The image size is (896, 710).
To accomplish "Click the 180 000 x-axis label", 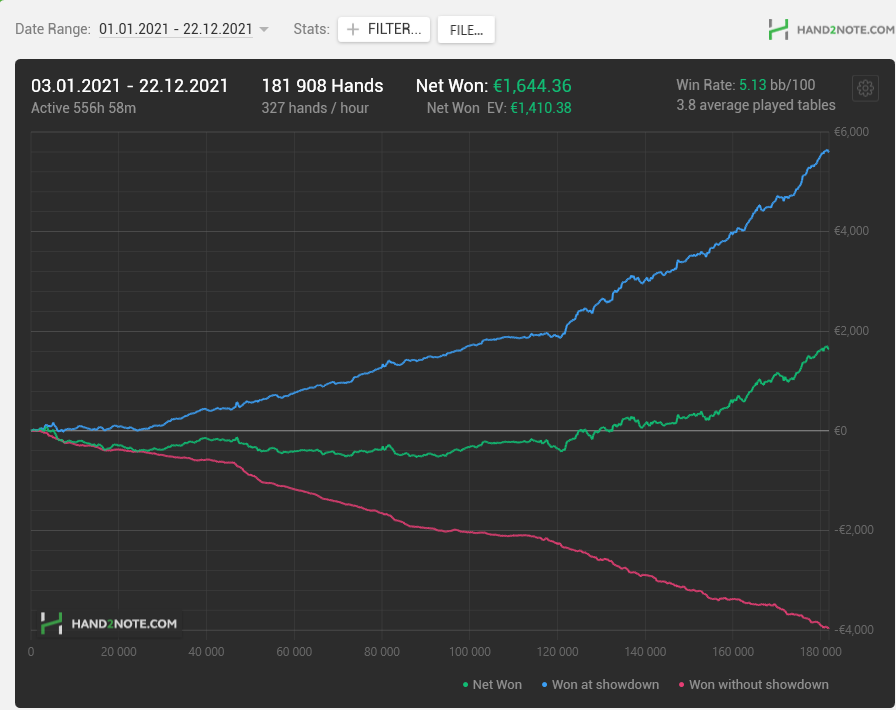I will pyautogui.click(x=821, y=652).
